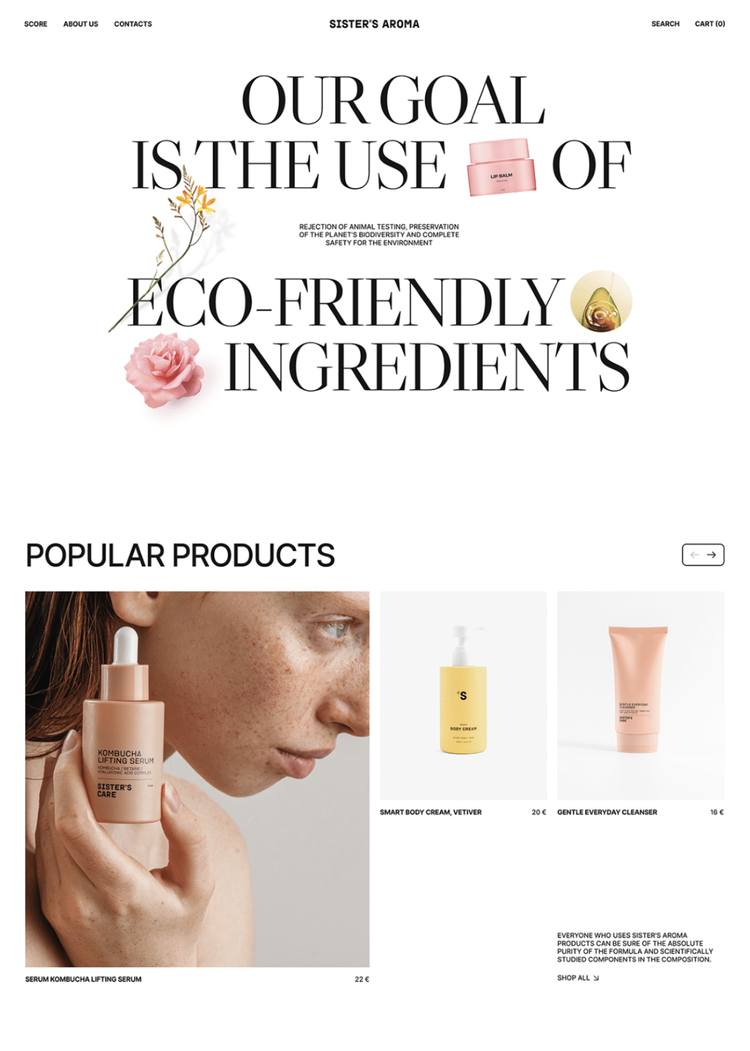Click the Lip Balm jar image in headline
Viewport: 750px width, 1051px height.
tap(501, 168)
